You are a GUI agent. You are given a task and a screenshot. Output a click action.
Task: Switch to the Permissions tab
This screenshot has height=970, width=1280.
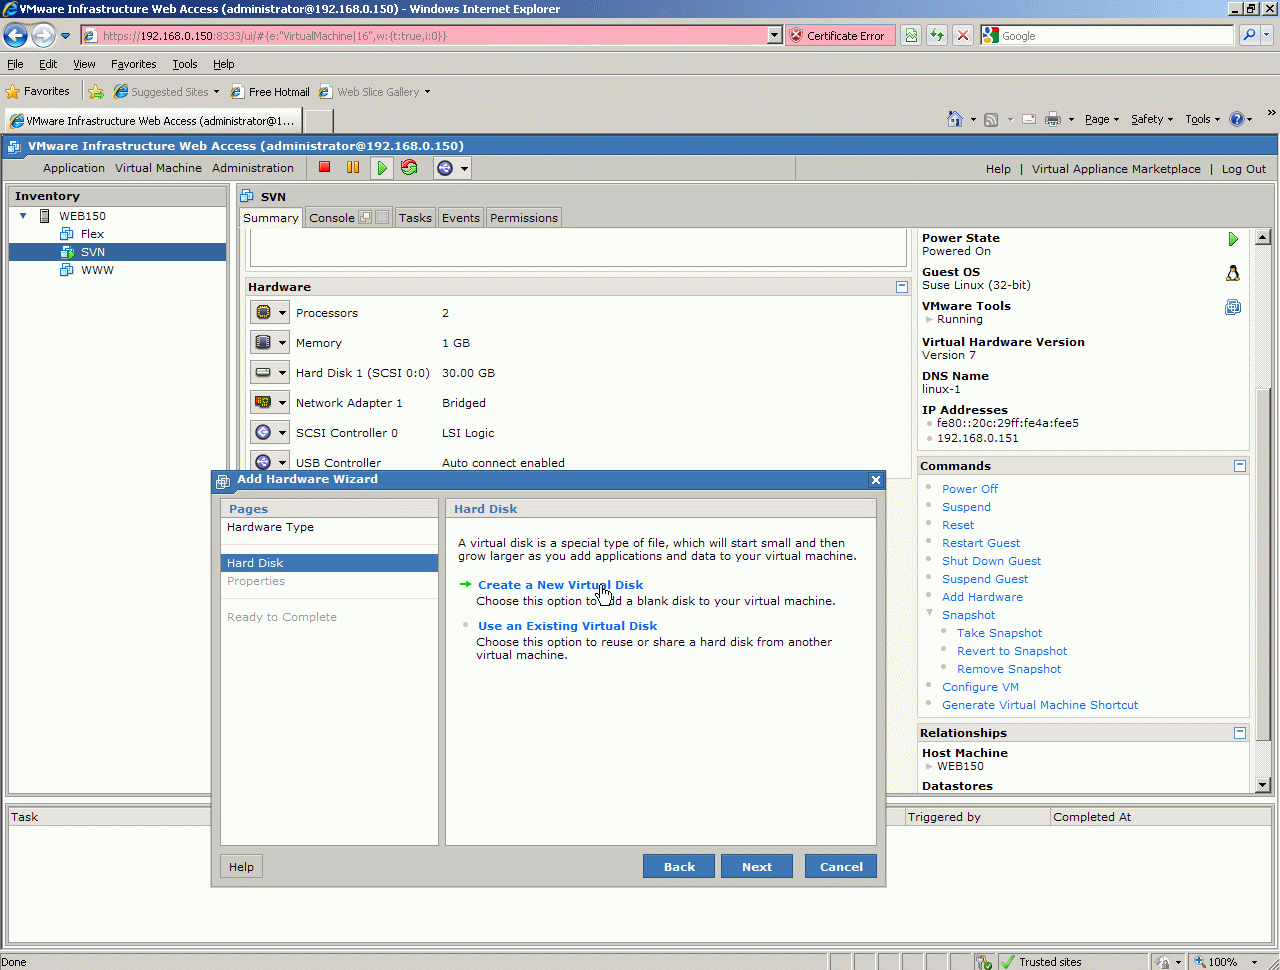click(524, 218)
